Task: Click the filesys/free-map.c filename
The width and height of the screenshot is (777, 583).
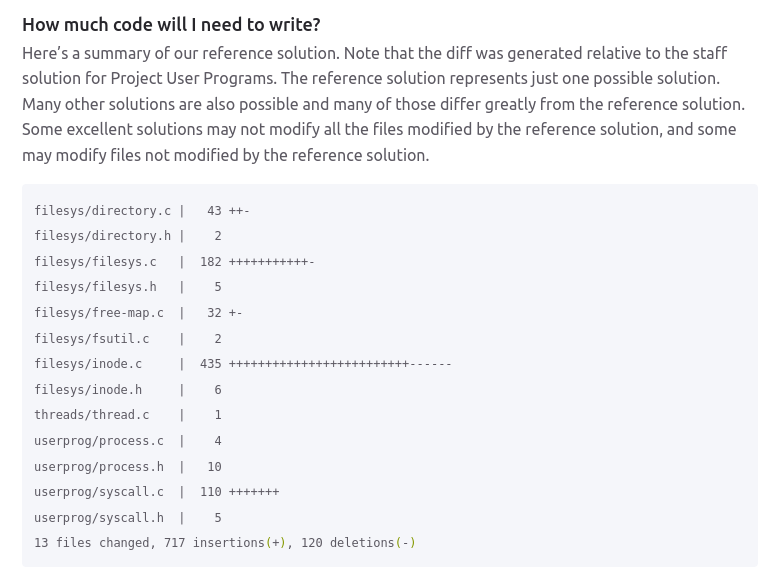Action: click(x=99, y=313)
